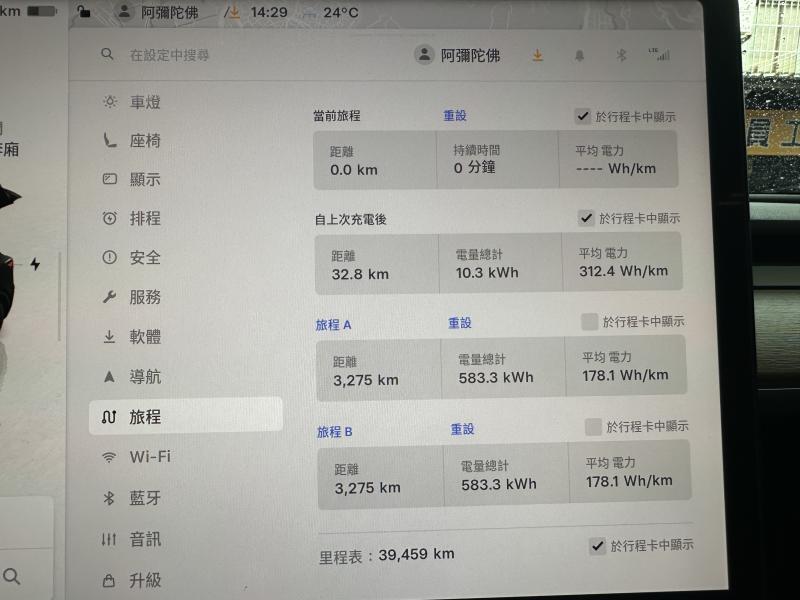The width and height of the screenshot is (800, 600).
Task: Enable 於行程卡中顯示 for 旅程 A
Action: [x=589, y=321]
